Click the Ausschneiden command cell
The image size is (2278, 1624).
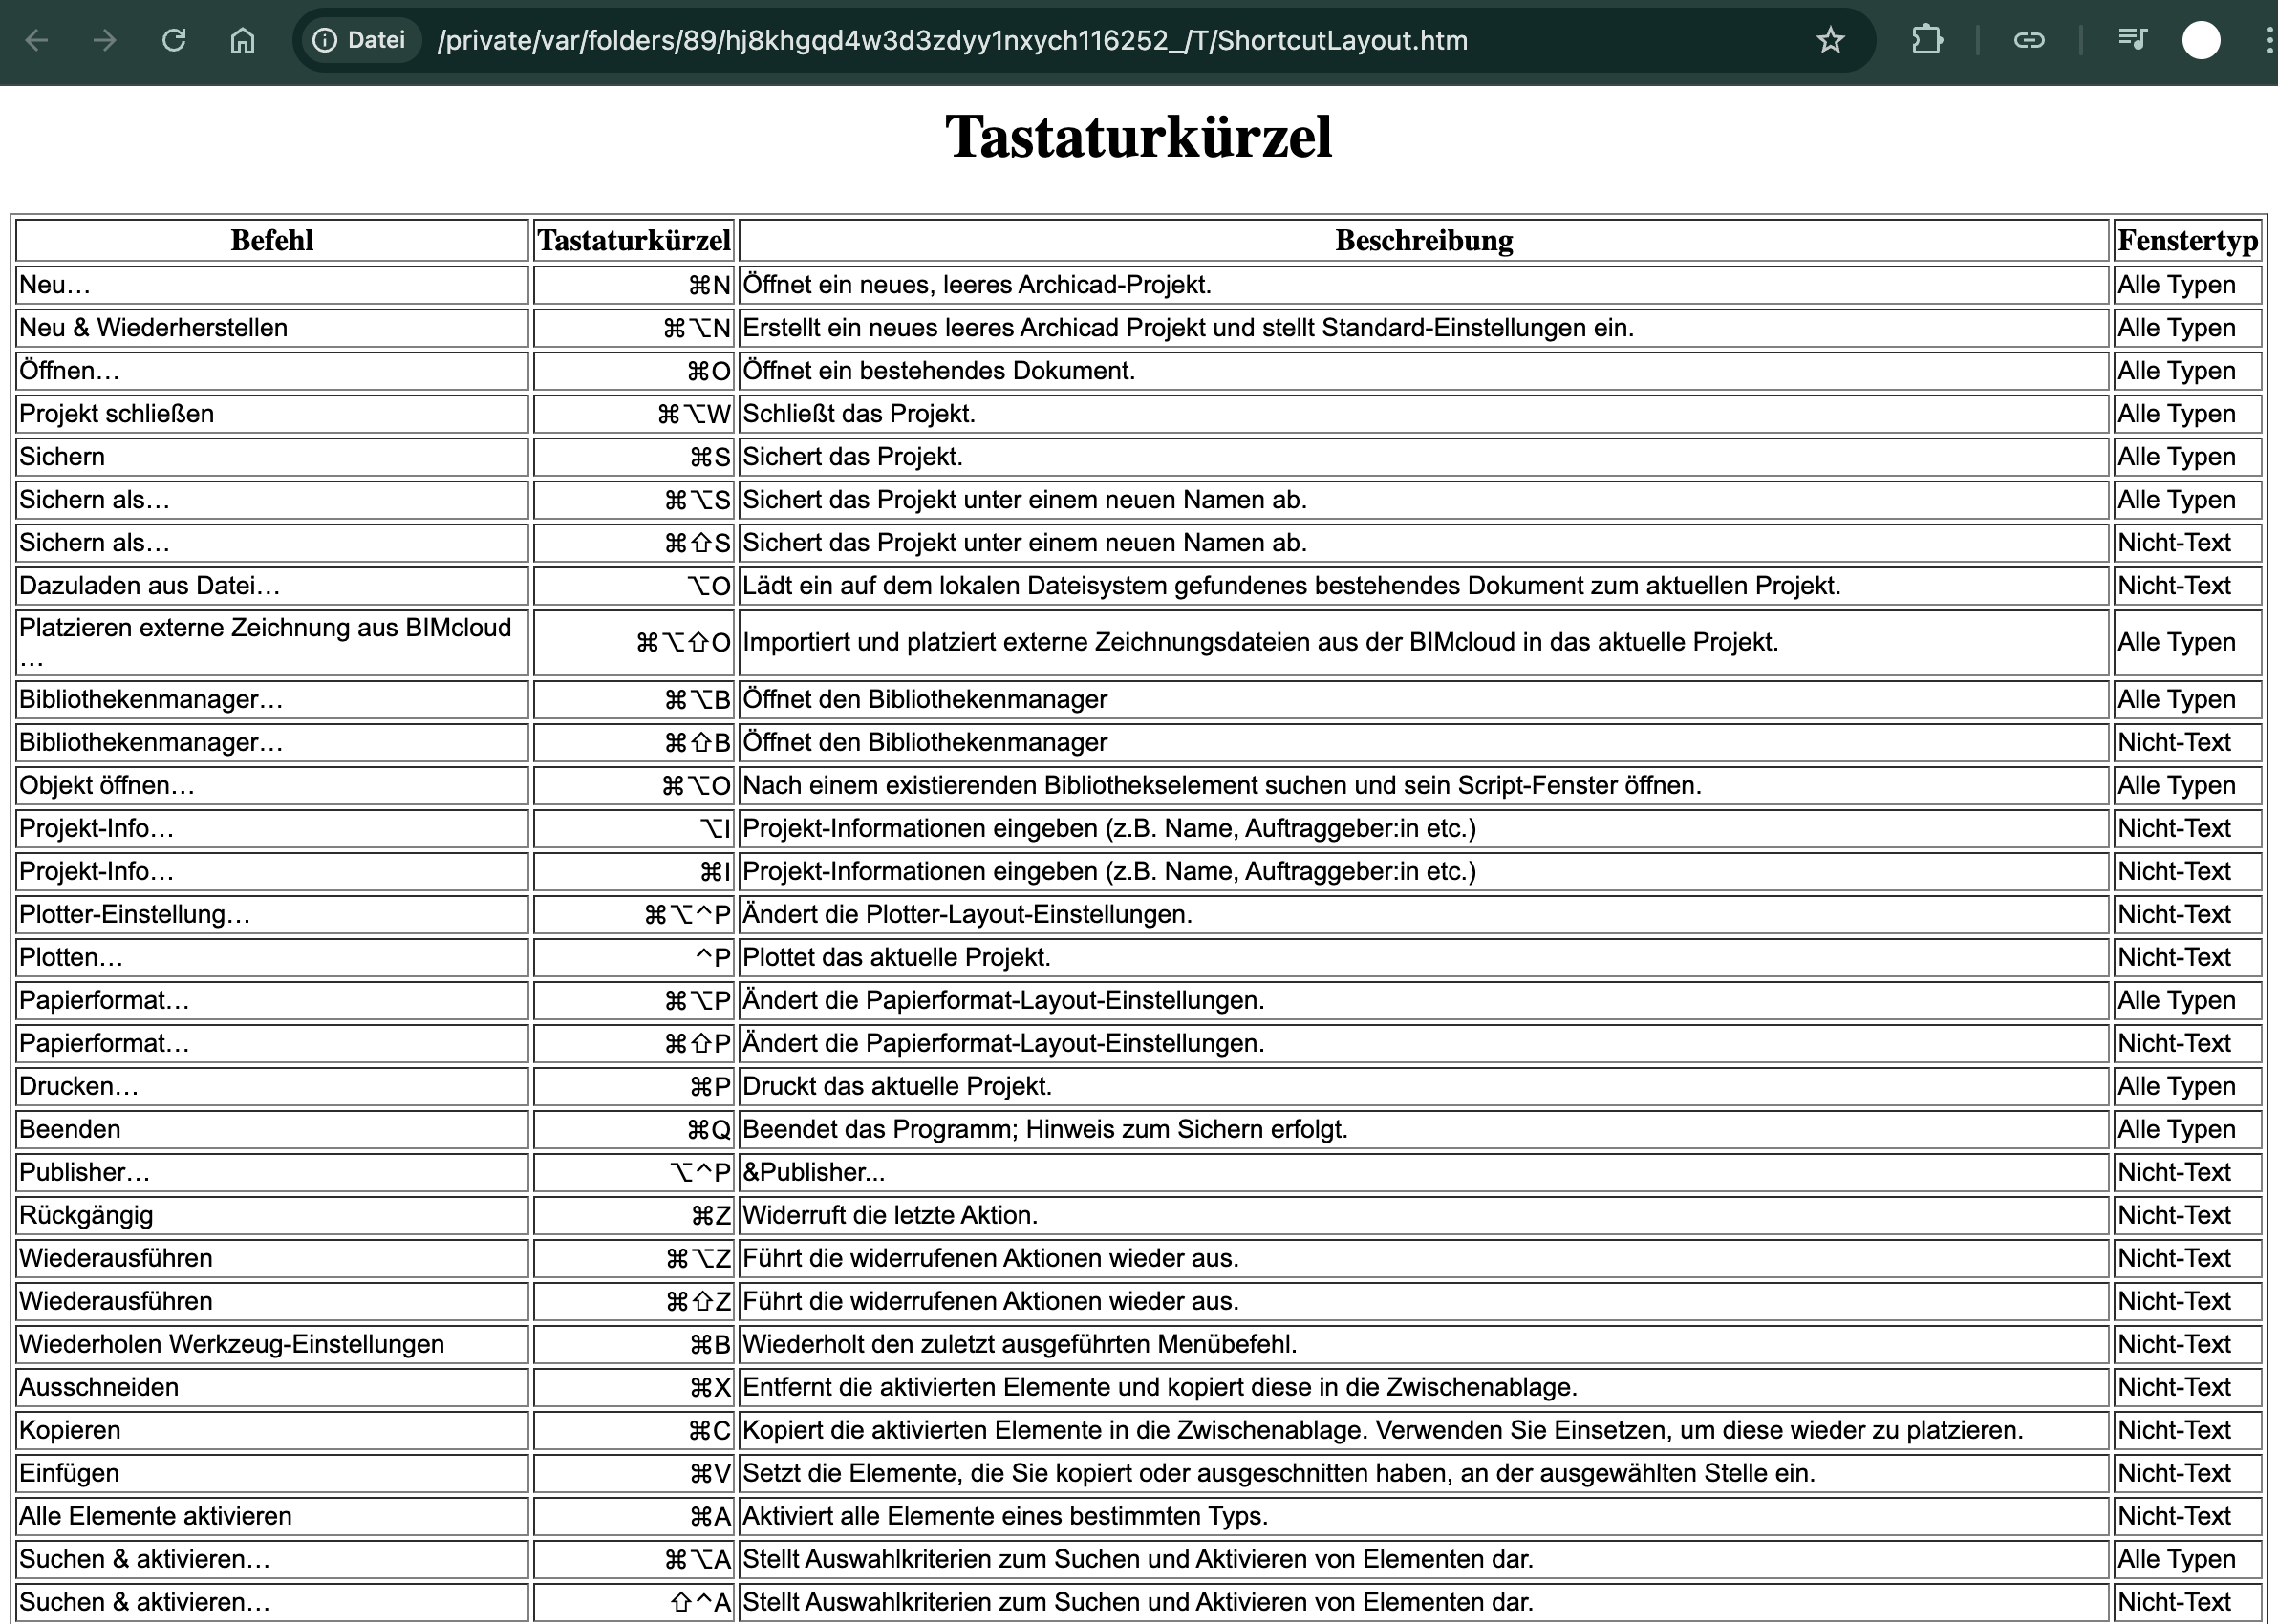point(272,1388)
